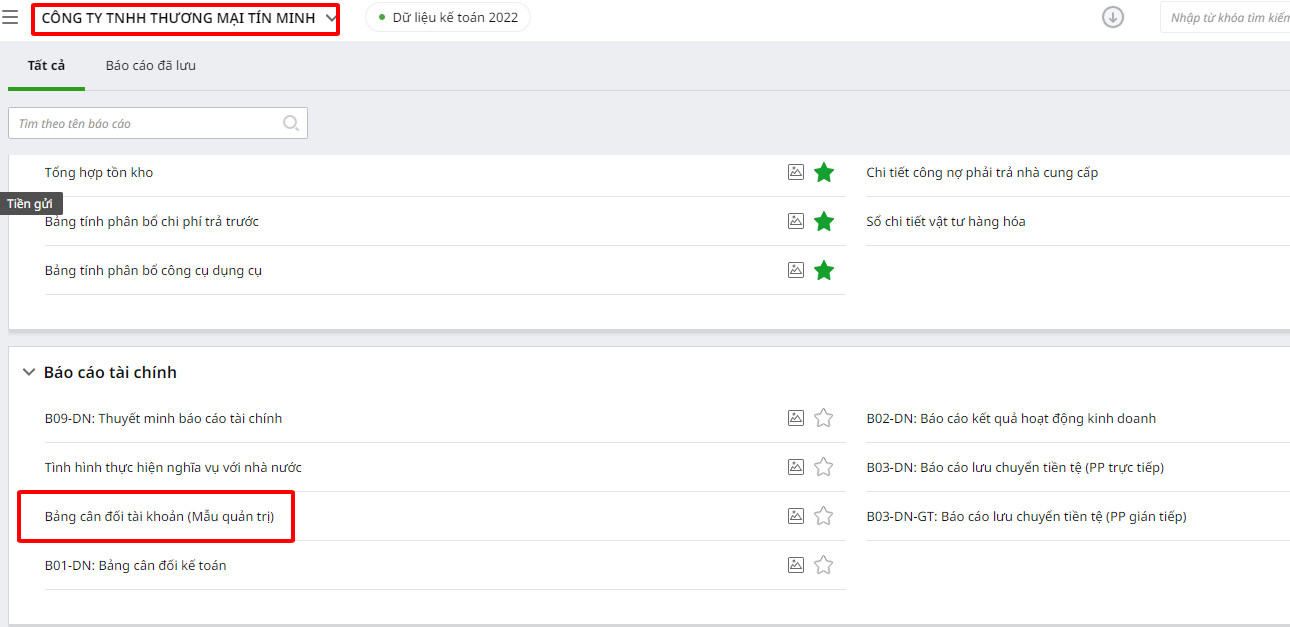Open Bảng cân đối tài khoản (Mẫu quản trị)
Viewport: 1290px width, 627px height.
pyautogui.click(x=159, y=516)
